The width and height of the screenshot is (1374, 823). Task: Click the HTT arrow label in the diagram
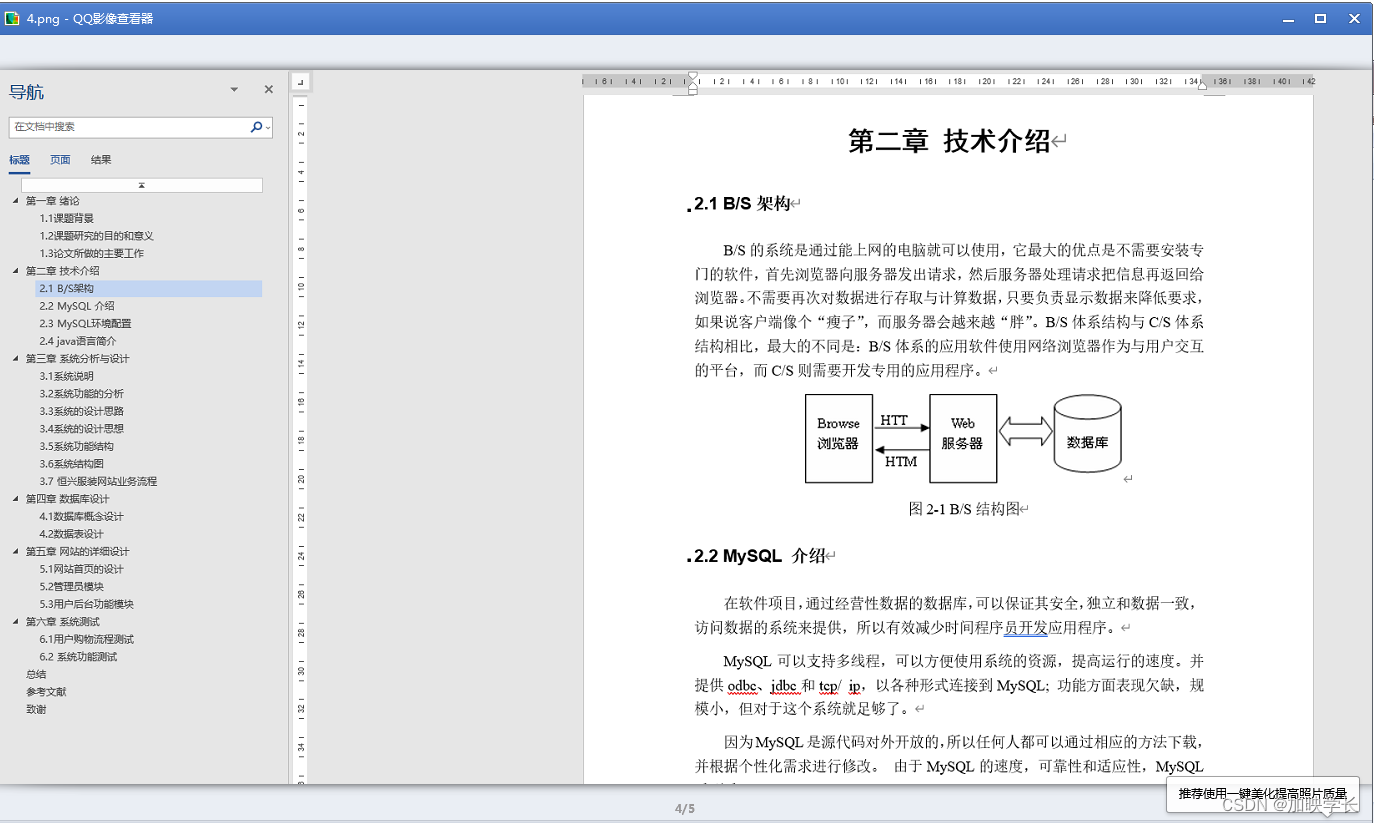(x=894, y=420)
